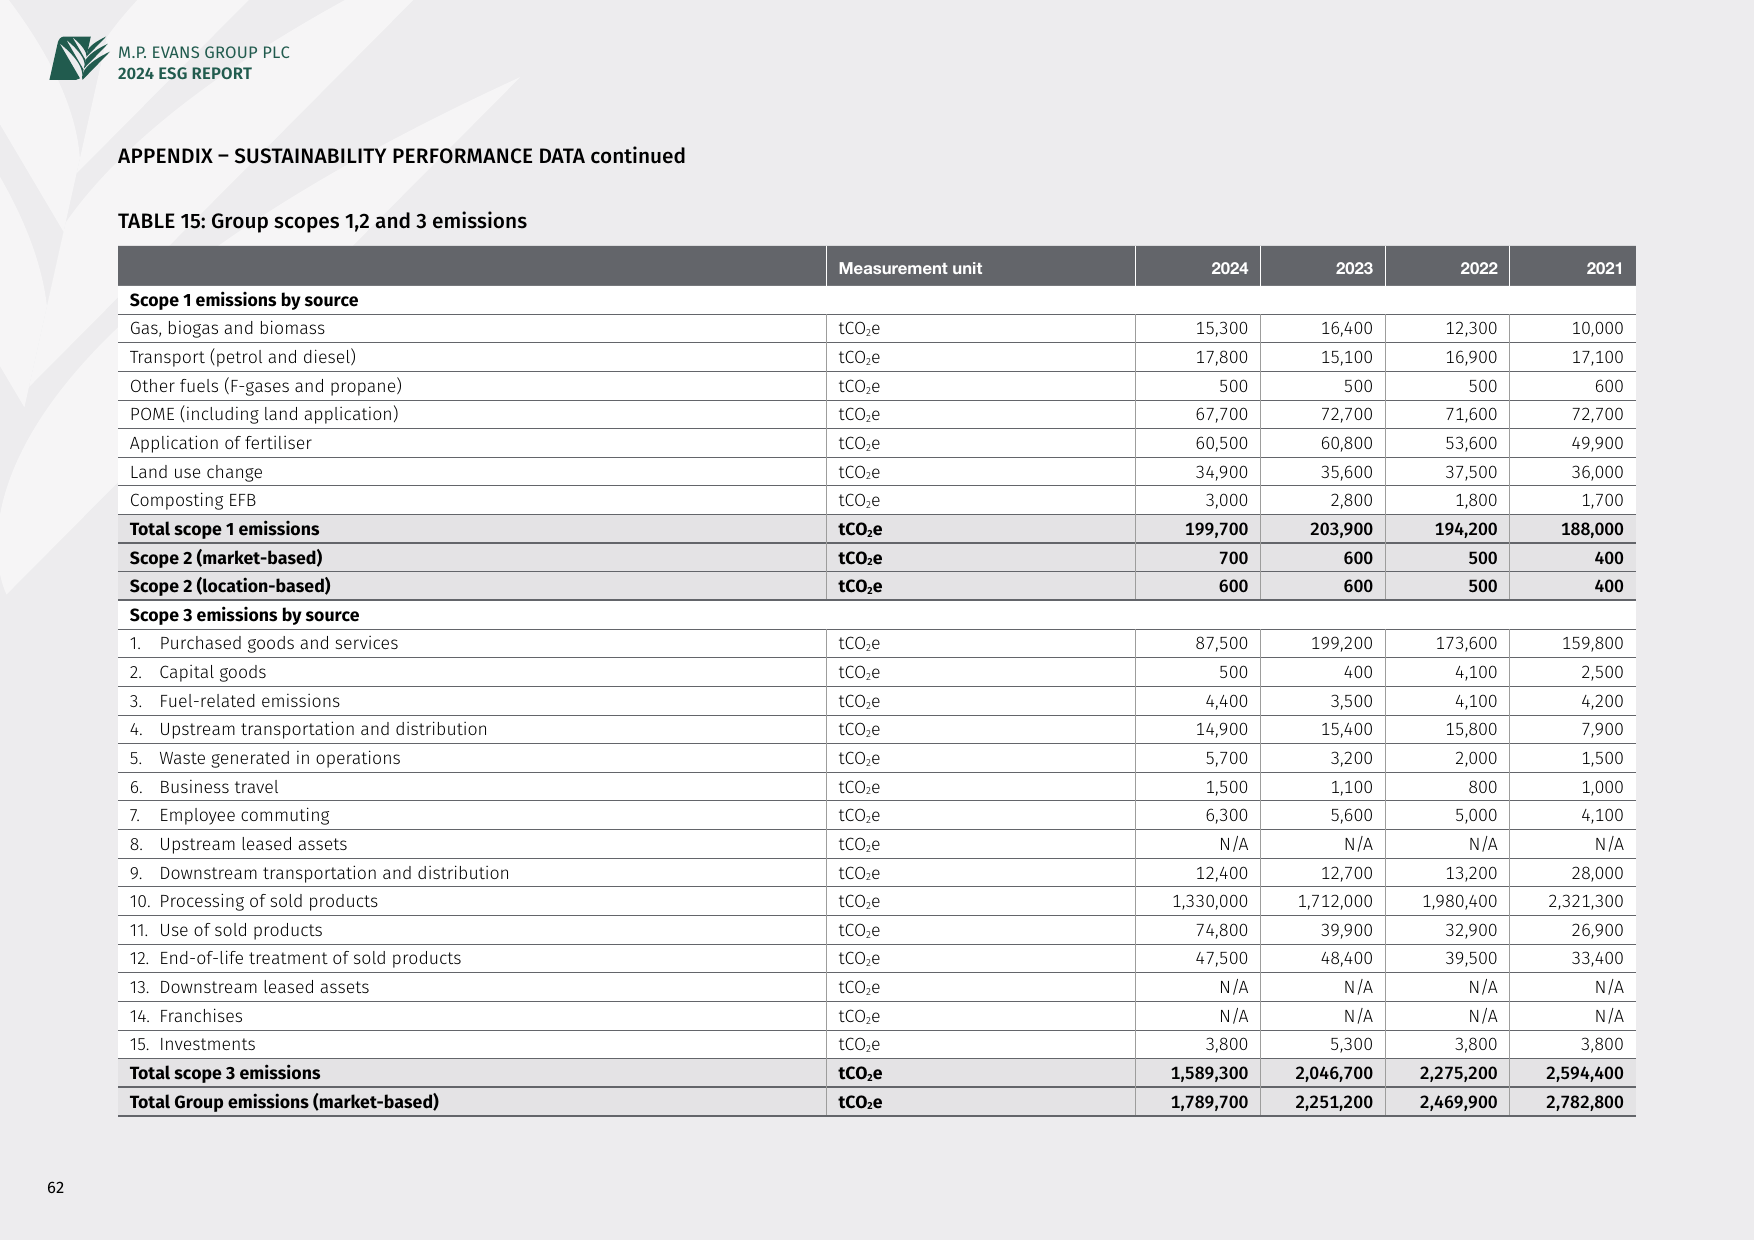Select the 'Other fuels (F-gases and propane)' row label
This screenshot has width=1754, height=1241.
266,386
